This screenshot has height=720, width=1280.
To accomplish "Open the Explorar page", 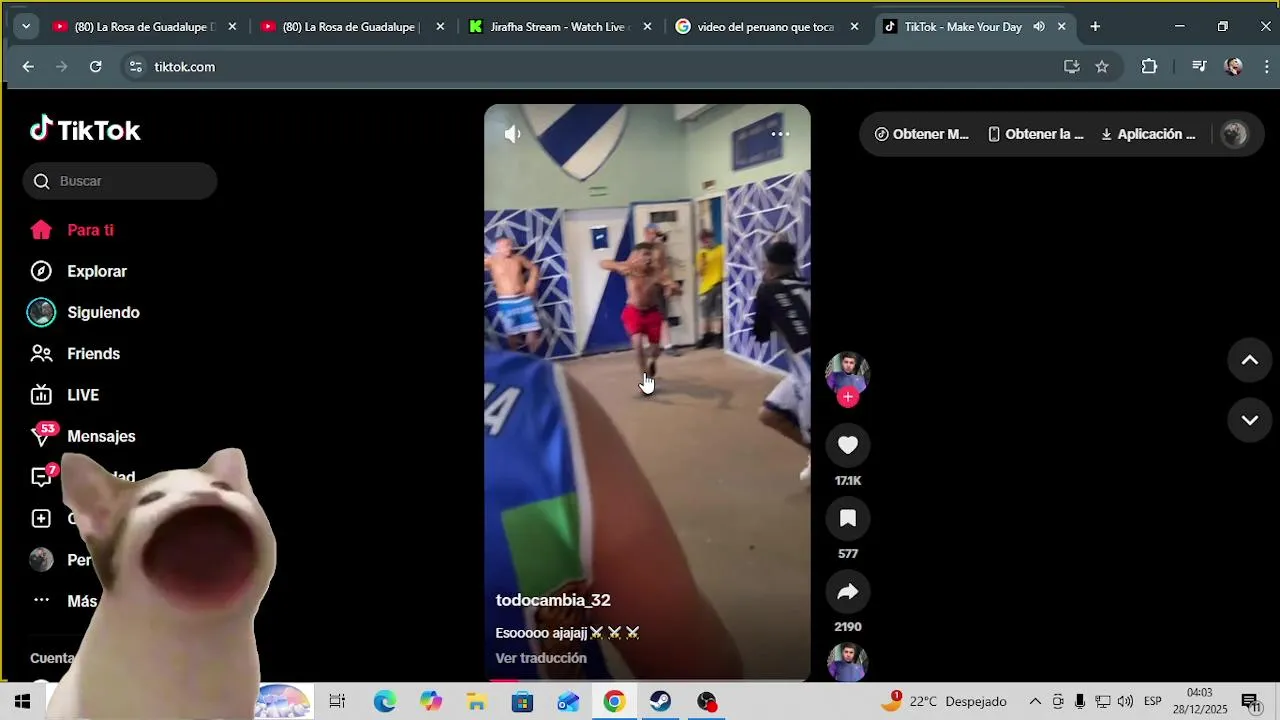I will click(78, 271).
